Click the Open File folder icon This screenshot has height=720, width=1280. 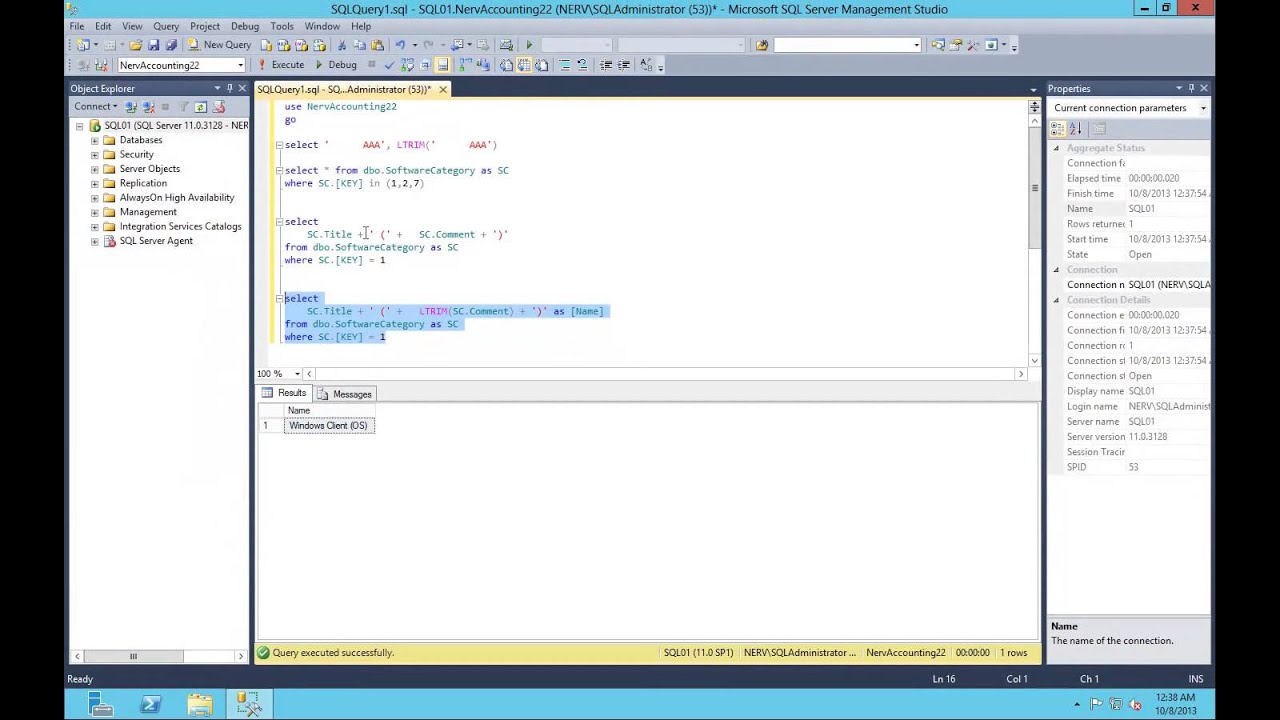click(135, 45)
